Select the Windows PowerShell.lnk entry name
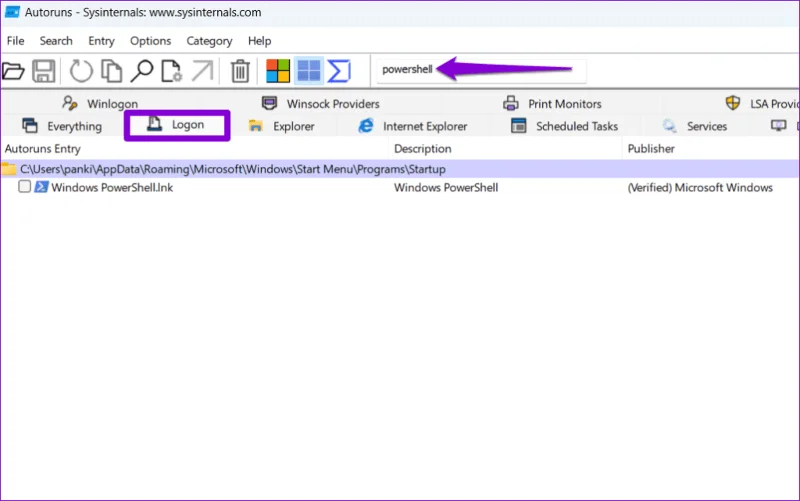The width and height of the screenshot is (800, 501). (112, 187)
